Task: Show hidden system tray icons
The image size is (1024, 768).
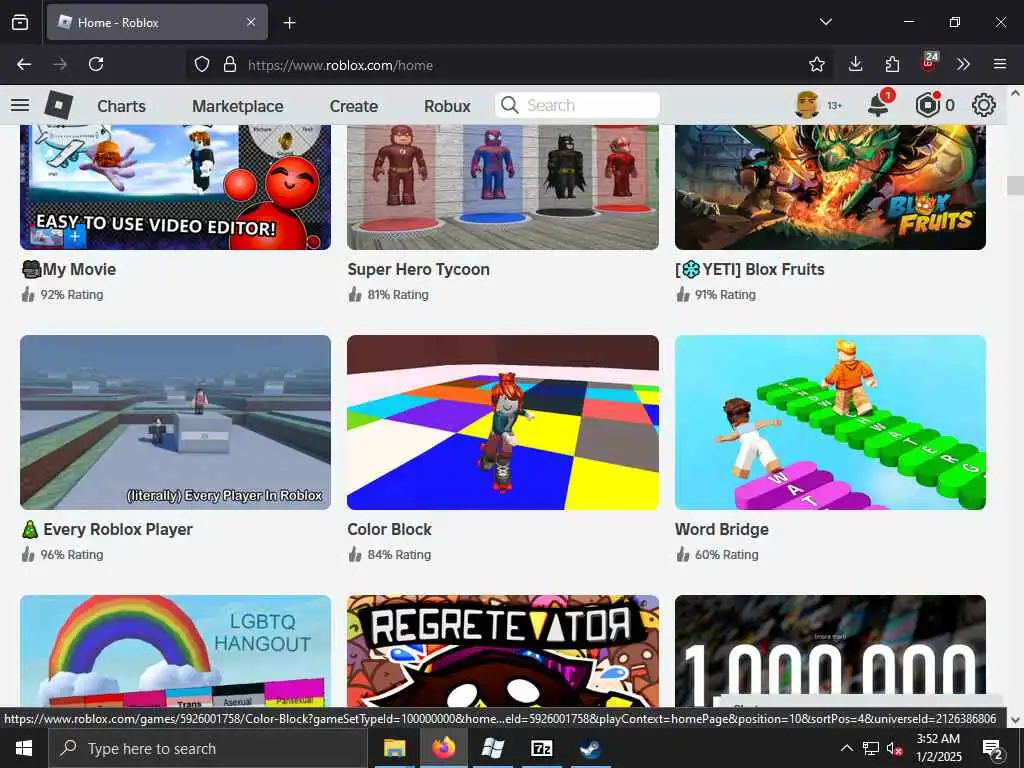Action: pyautogui.click(x=846, y=748)
